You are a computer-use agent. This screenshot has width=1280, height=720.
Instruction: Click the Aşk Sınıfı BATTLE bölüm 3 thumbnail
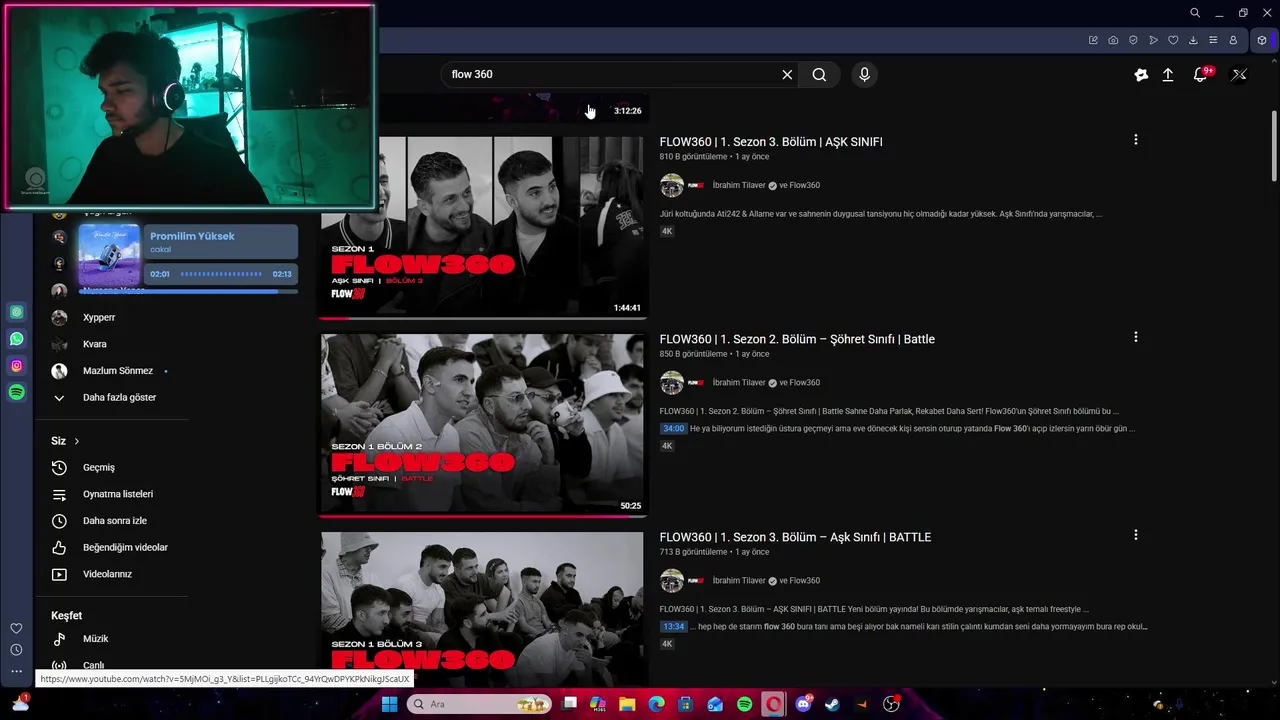point(483,610)
